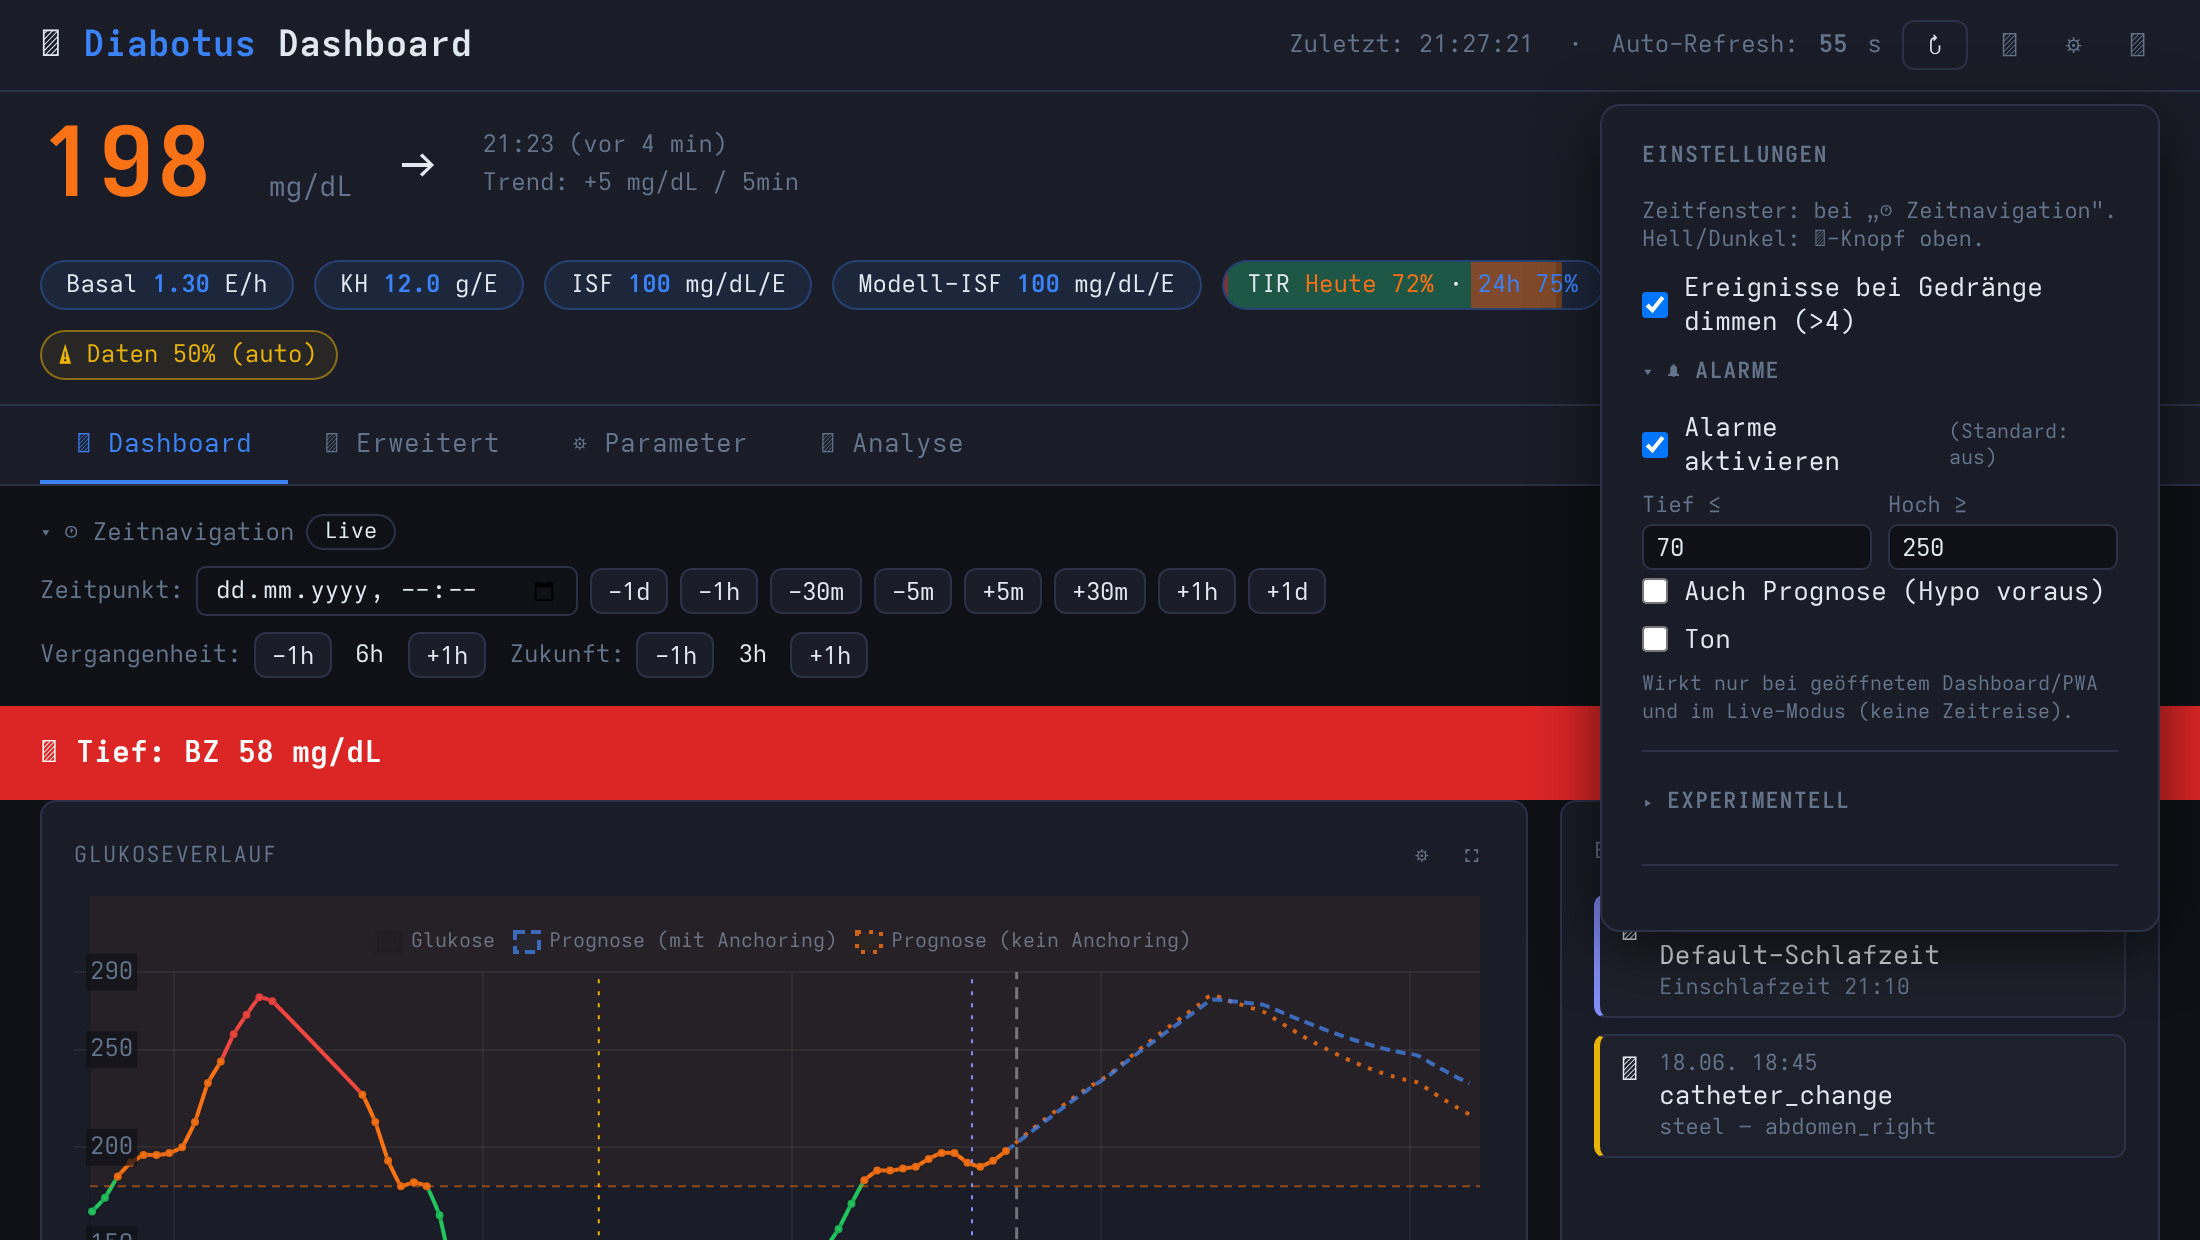Jump back with the -30m button
Viewport: 2200px width, 1240px height.
(x=816, y=591)
